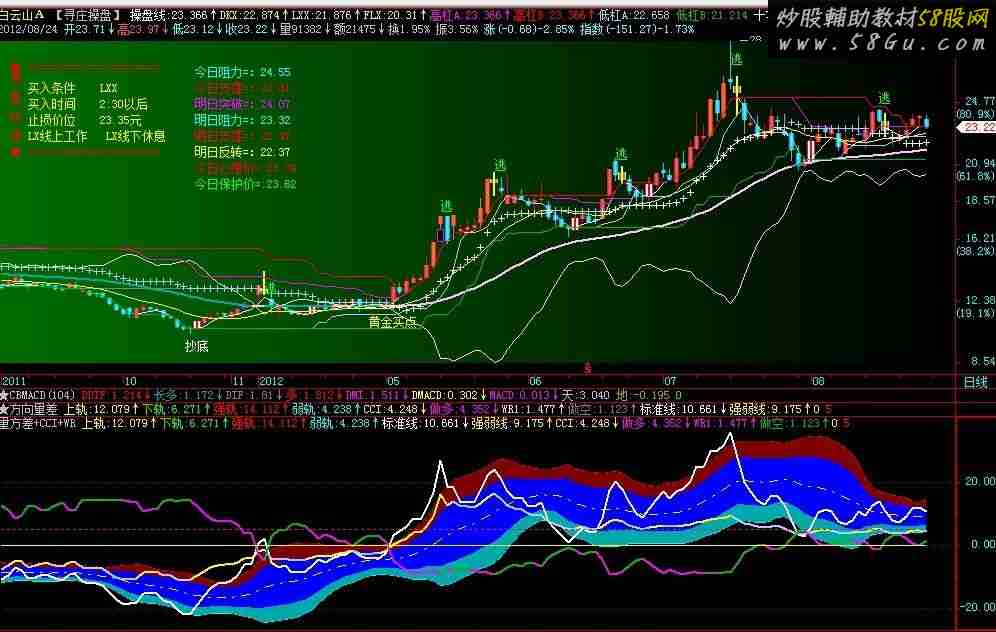Viewport: 996px width, 632px height.
Task: Click the turnover rate 换1.95%
Action: tap(410, 29)
